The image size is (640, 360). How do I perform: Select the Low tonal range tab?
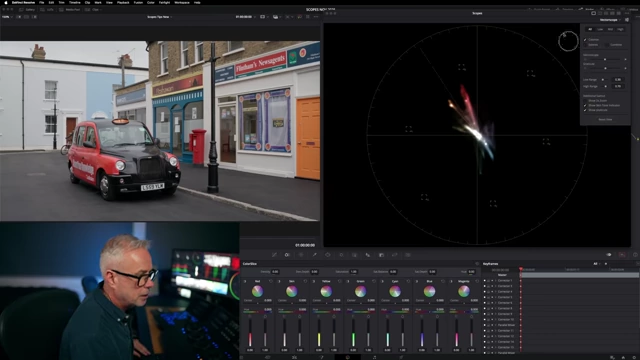point(600,29)
